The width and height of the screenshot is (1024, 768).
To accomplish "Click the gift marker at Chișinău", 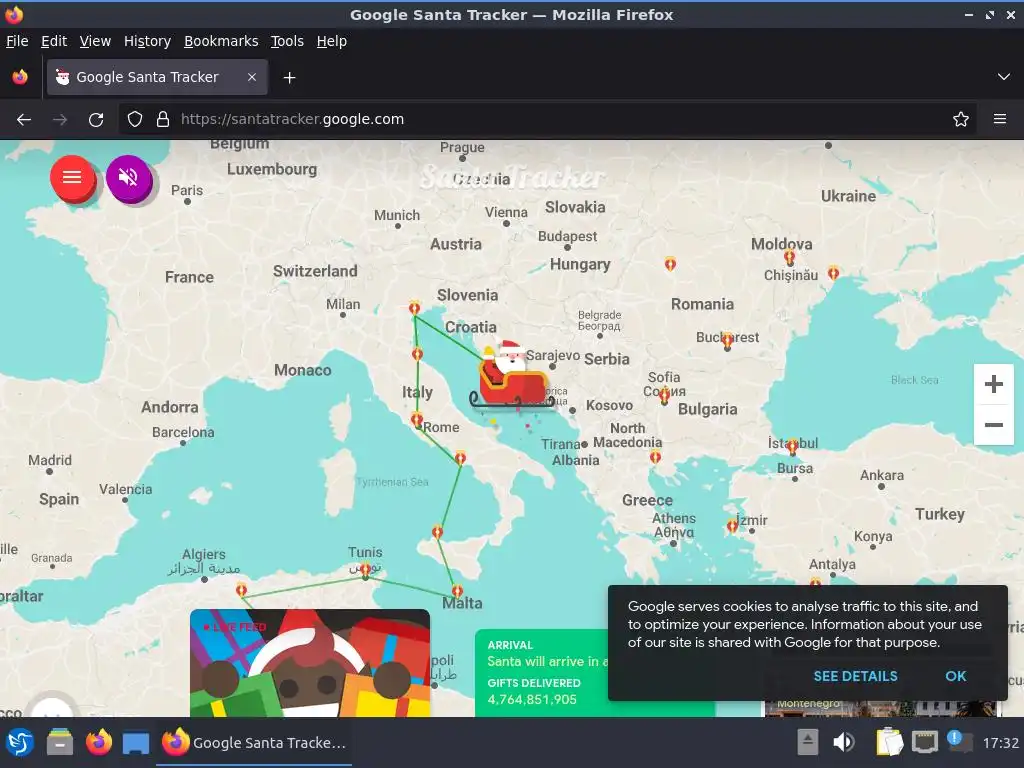I will tap(790, 257).
